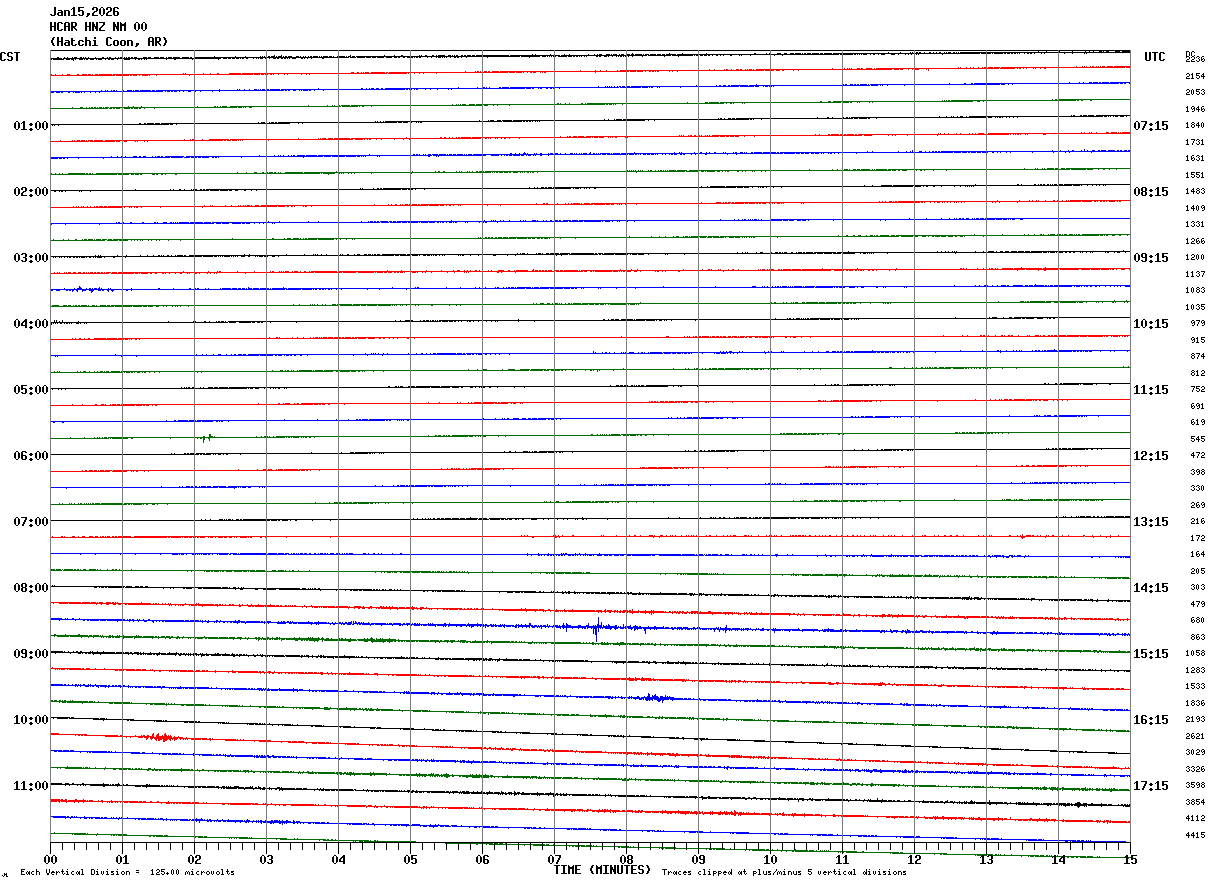Select DC value 472
Screen dimensions: 1210x886
coord(1198,456)
